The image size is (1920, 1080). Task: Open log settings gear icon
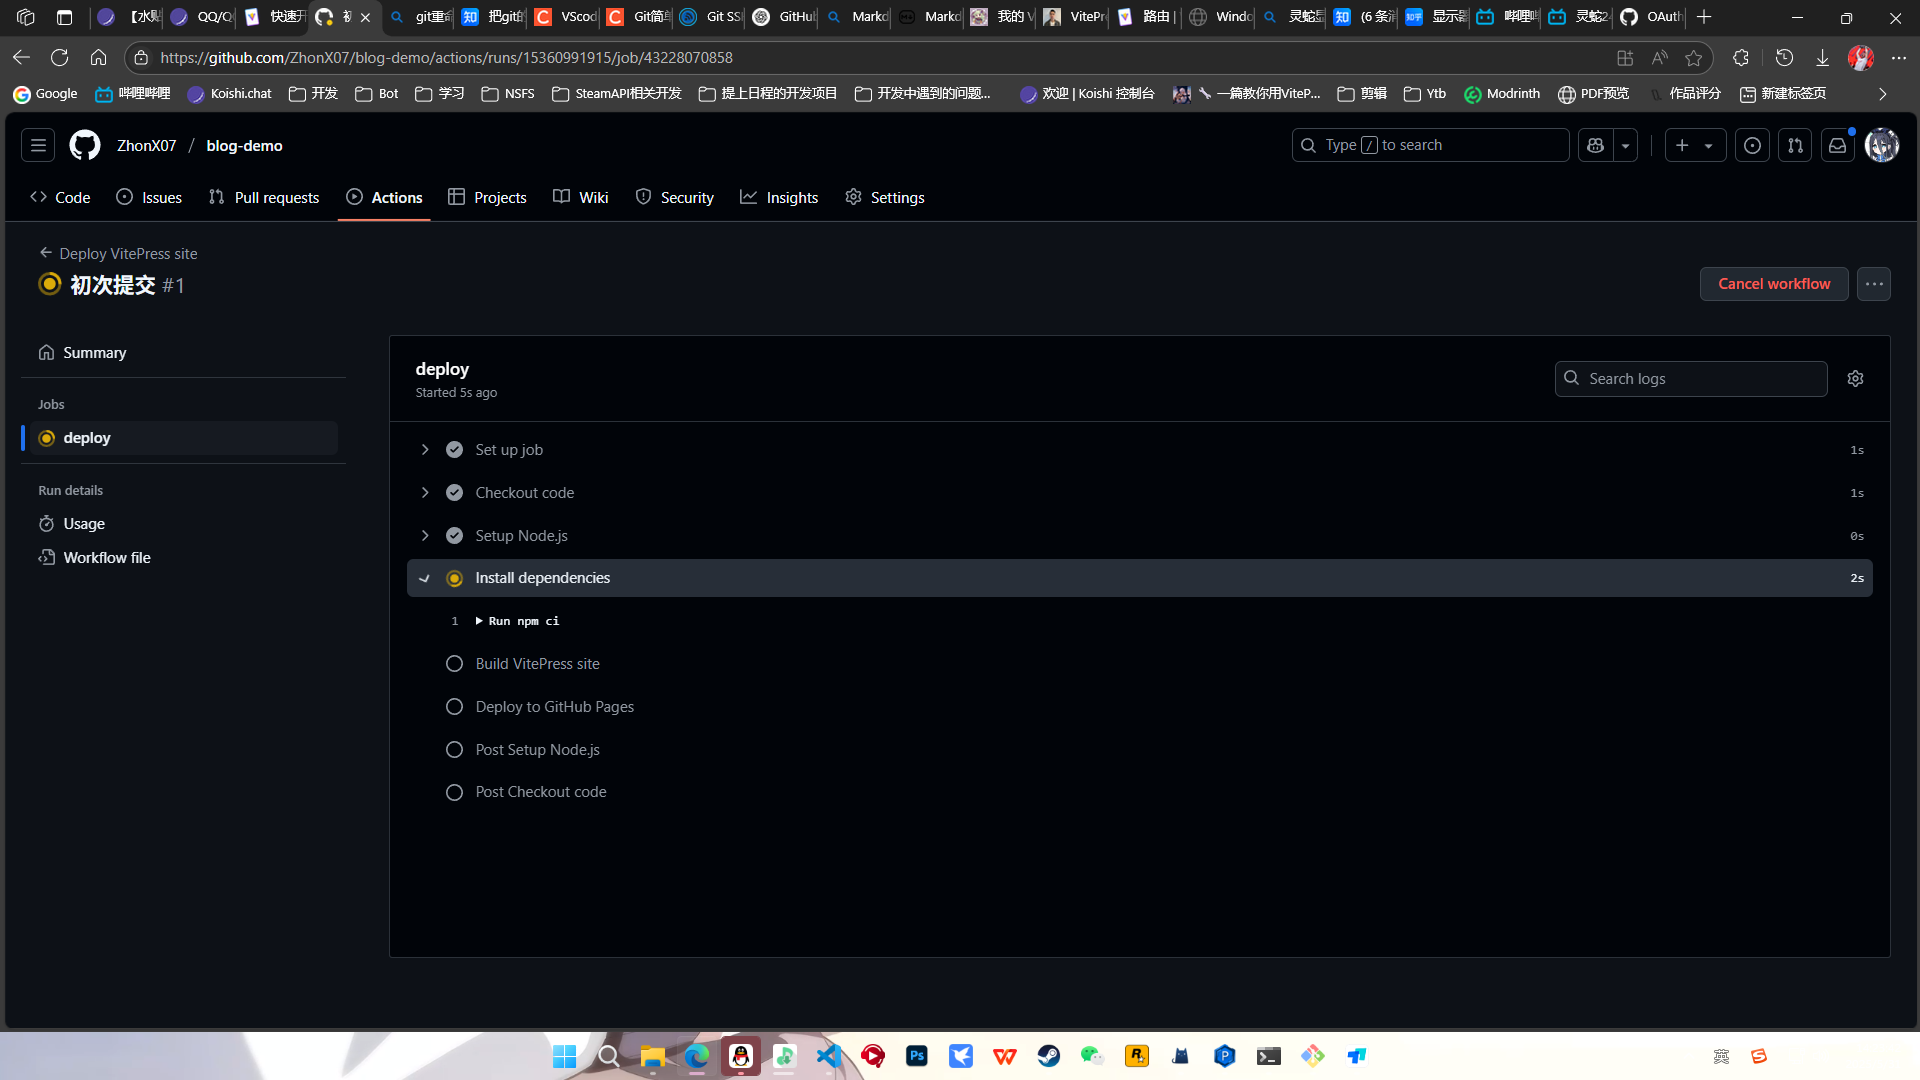point(1855,378)
